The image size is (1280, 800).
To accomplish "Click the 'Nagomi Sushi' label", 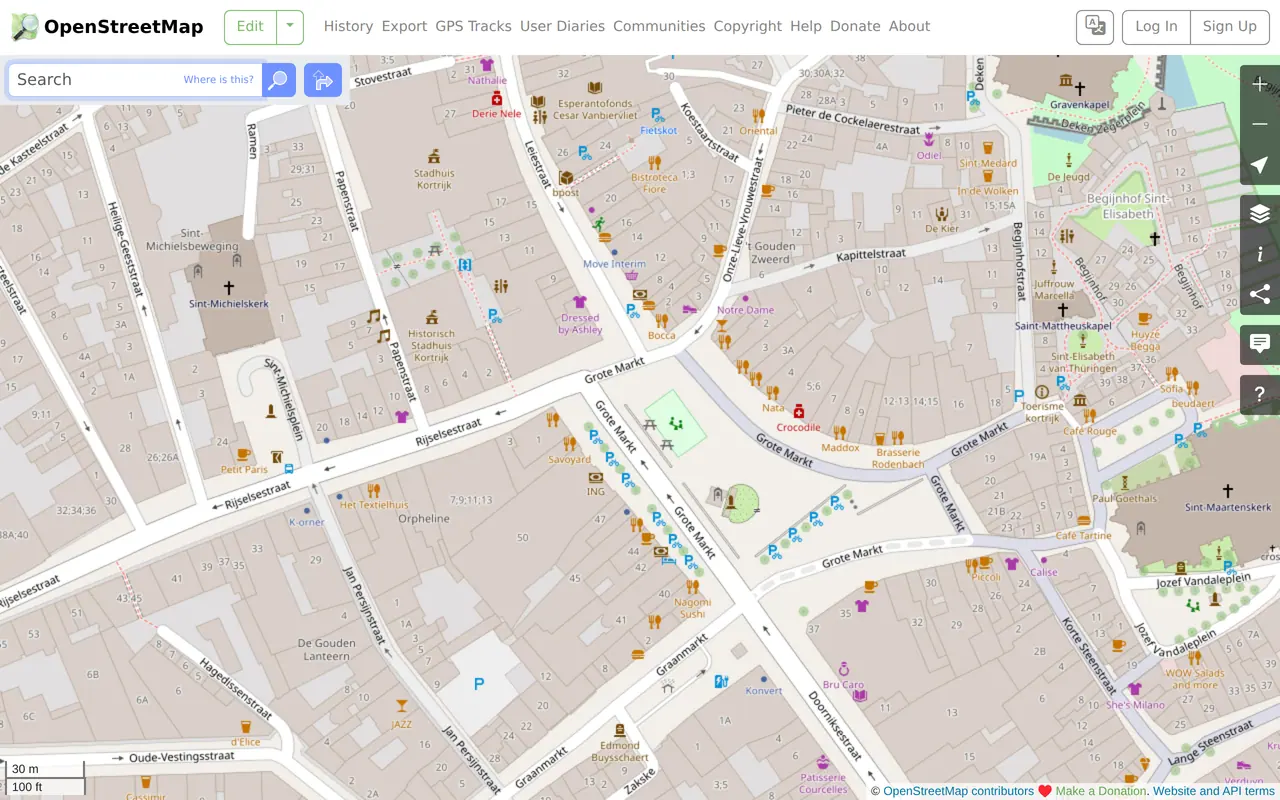I will 692,608.
